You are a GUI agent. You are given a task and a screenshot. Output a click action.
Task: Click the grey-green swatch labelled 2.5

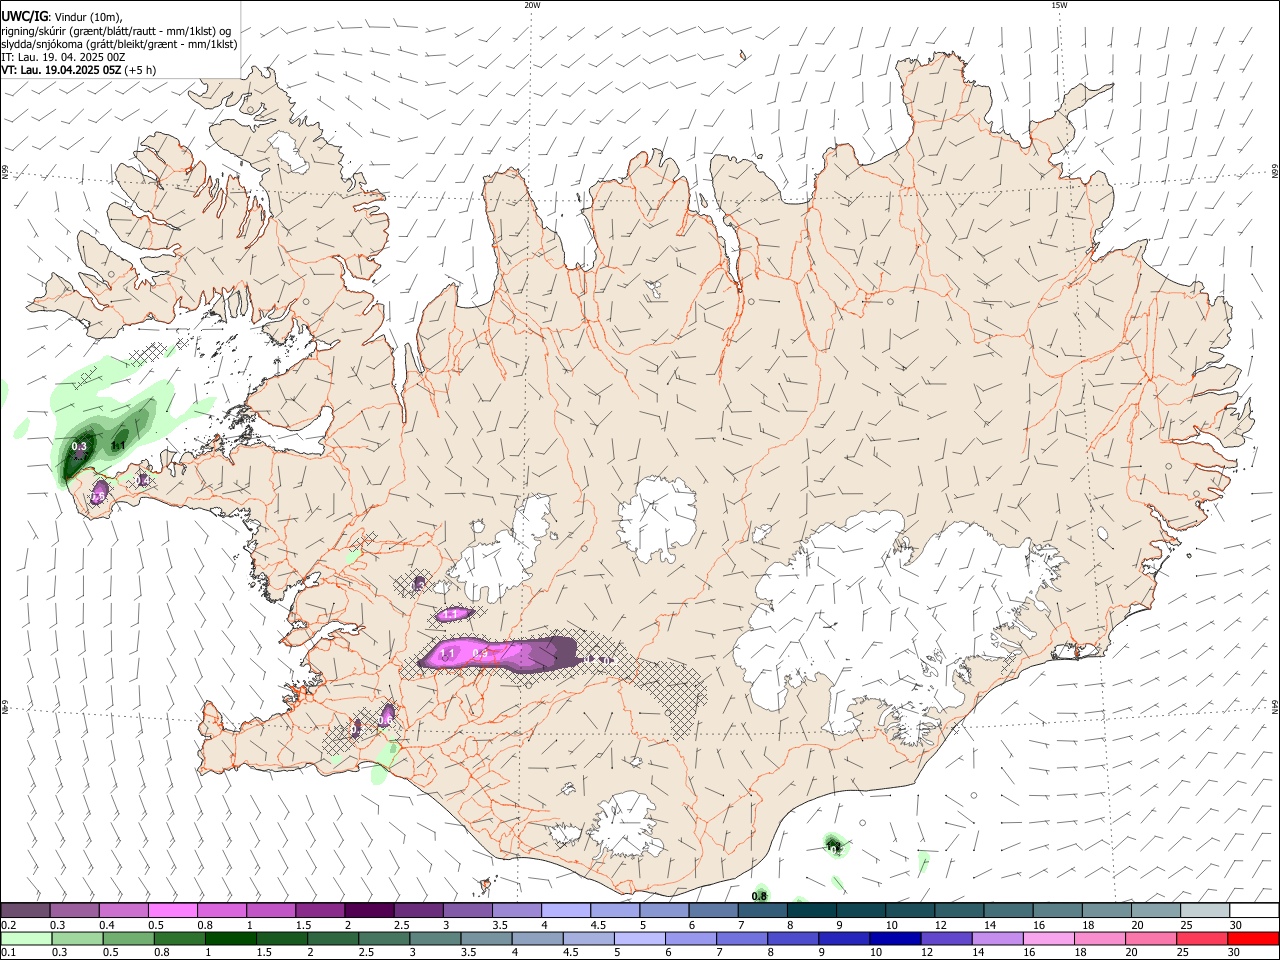click(384, 939)
